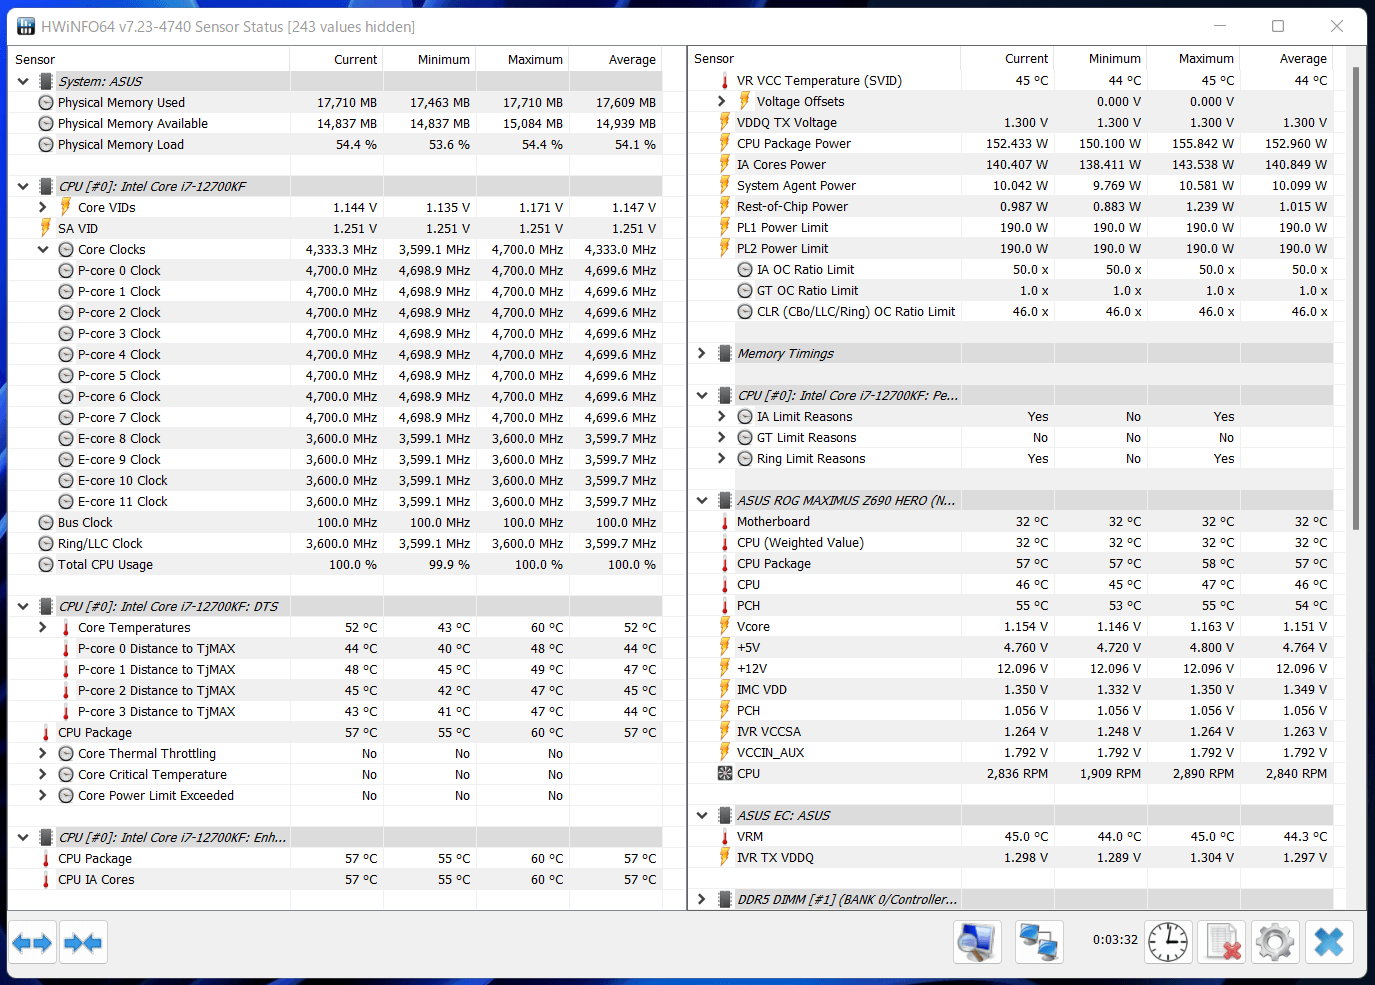
Task: Click the CPU Package Power lightning icon
Action: coord(725,144)
